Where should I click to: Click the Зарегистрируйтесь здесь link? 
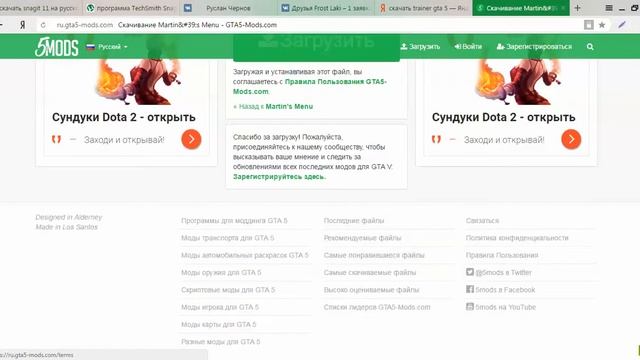click(x=279, y=177)
